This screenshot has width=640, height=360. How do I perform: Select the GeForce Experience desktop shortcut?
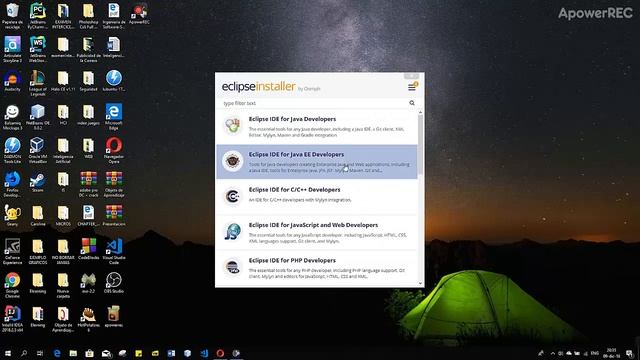[12, 251]
